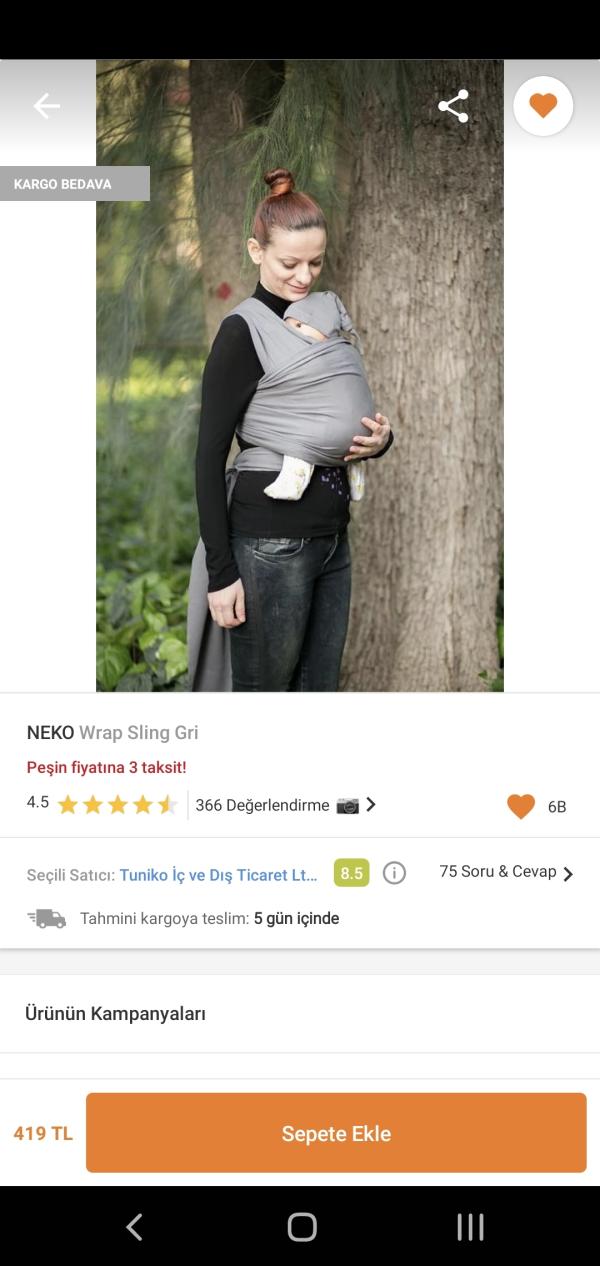The height and width of the screenshot is (1266, 600).
Task: Tap Android back navigation button
Action: [x=134, y=1227]
